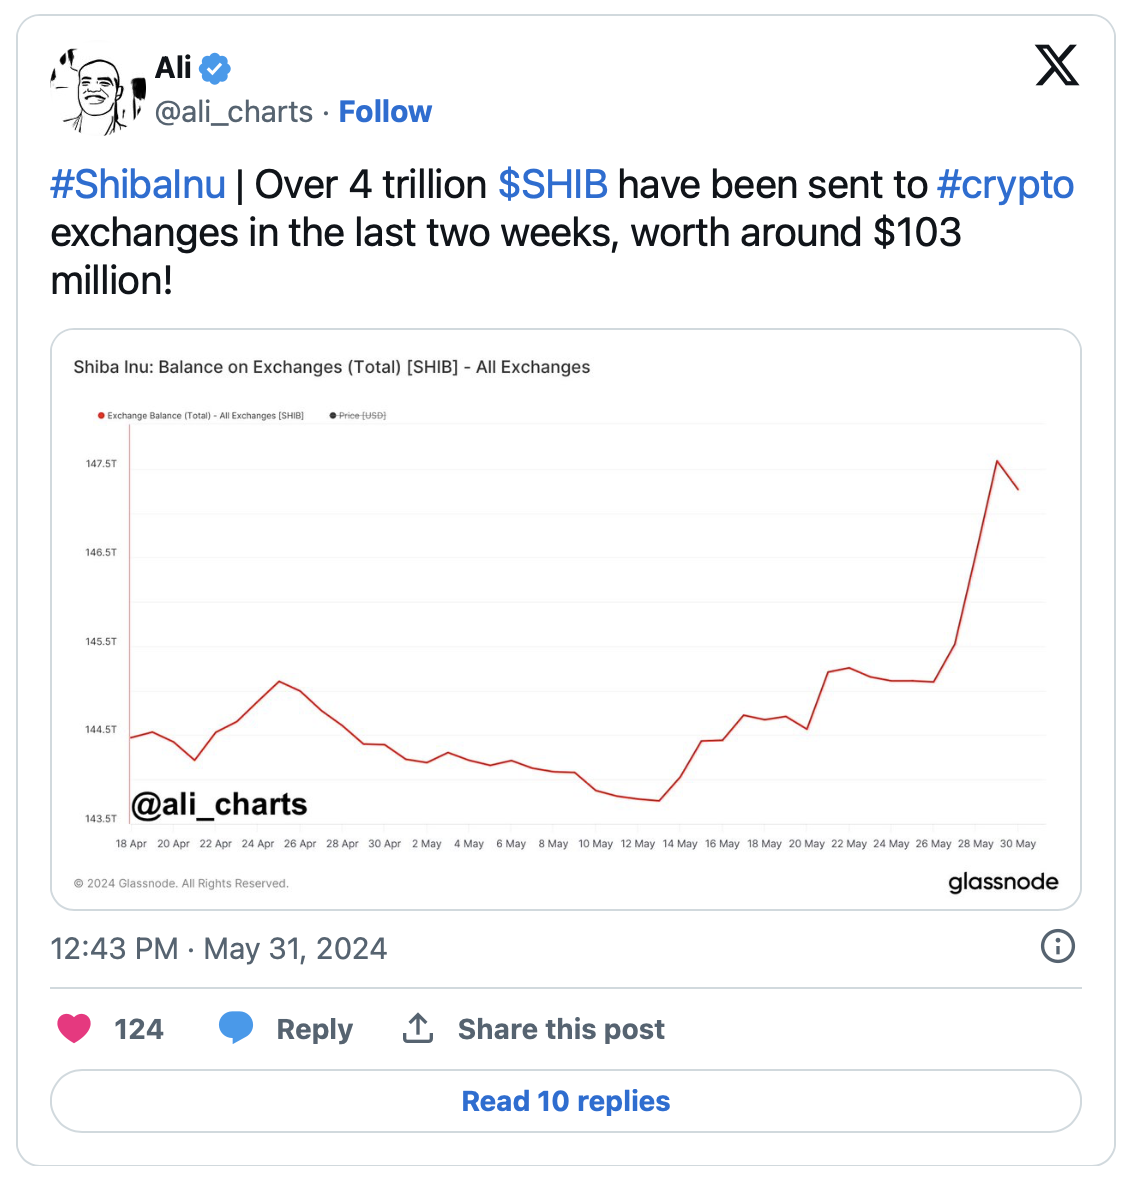The width and height of the screenshot is (1134, 1186).
Task: Open the #ShibaInu hashtag link
Action: (x=138, y=185)
